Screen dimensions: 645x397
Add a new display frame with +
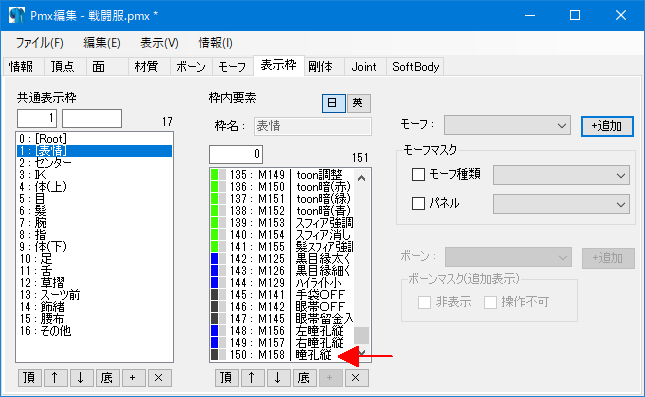133,378
